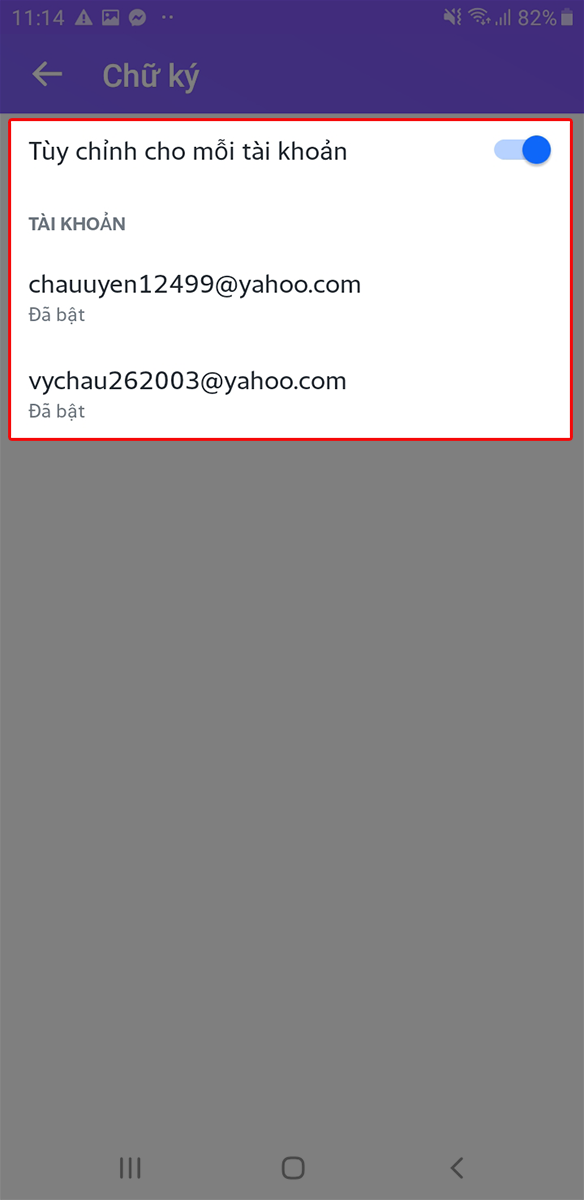
Task: Click the TÀI KHOẢN section header
Action: click(77, 224)
